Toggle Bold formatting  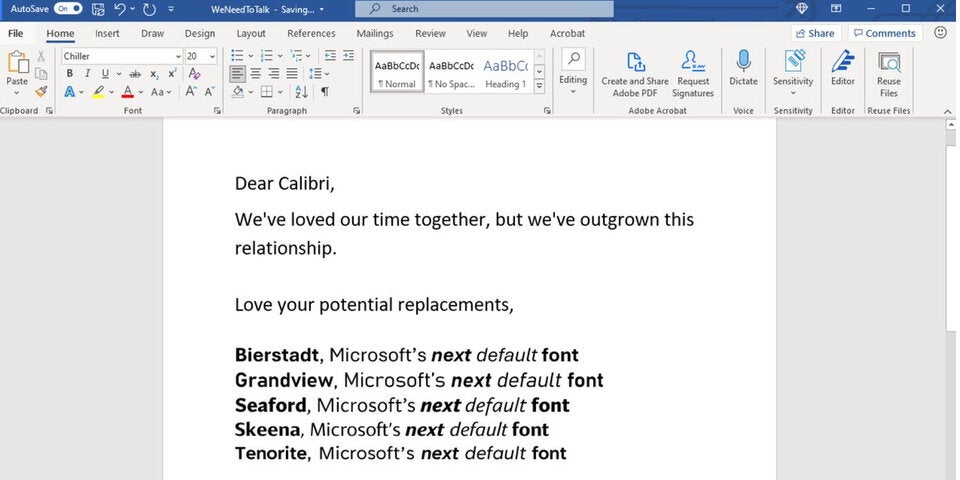(70, 73)
